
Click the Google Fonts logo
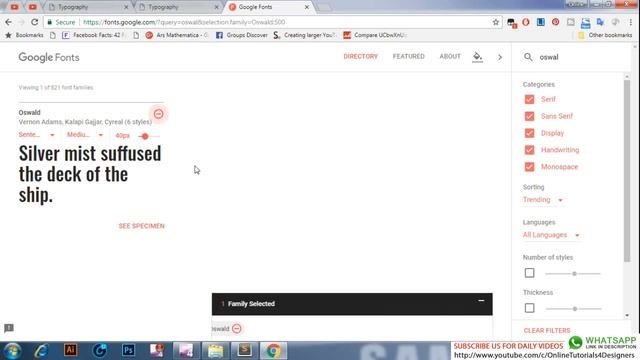pos(49,58)
